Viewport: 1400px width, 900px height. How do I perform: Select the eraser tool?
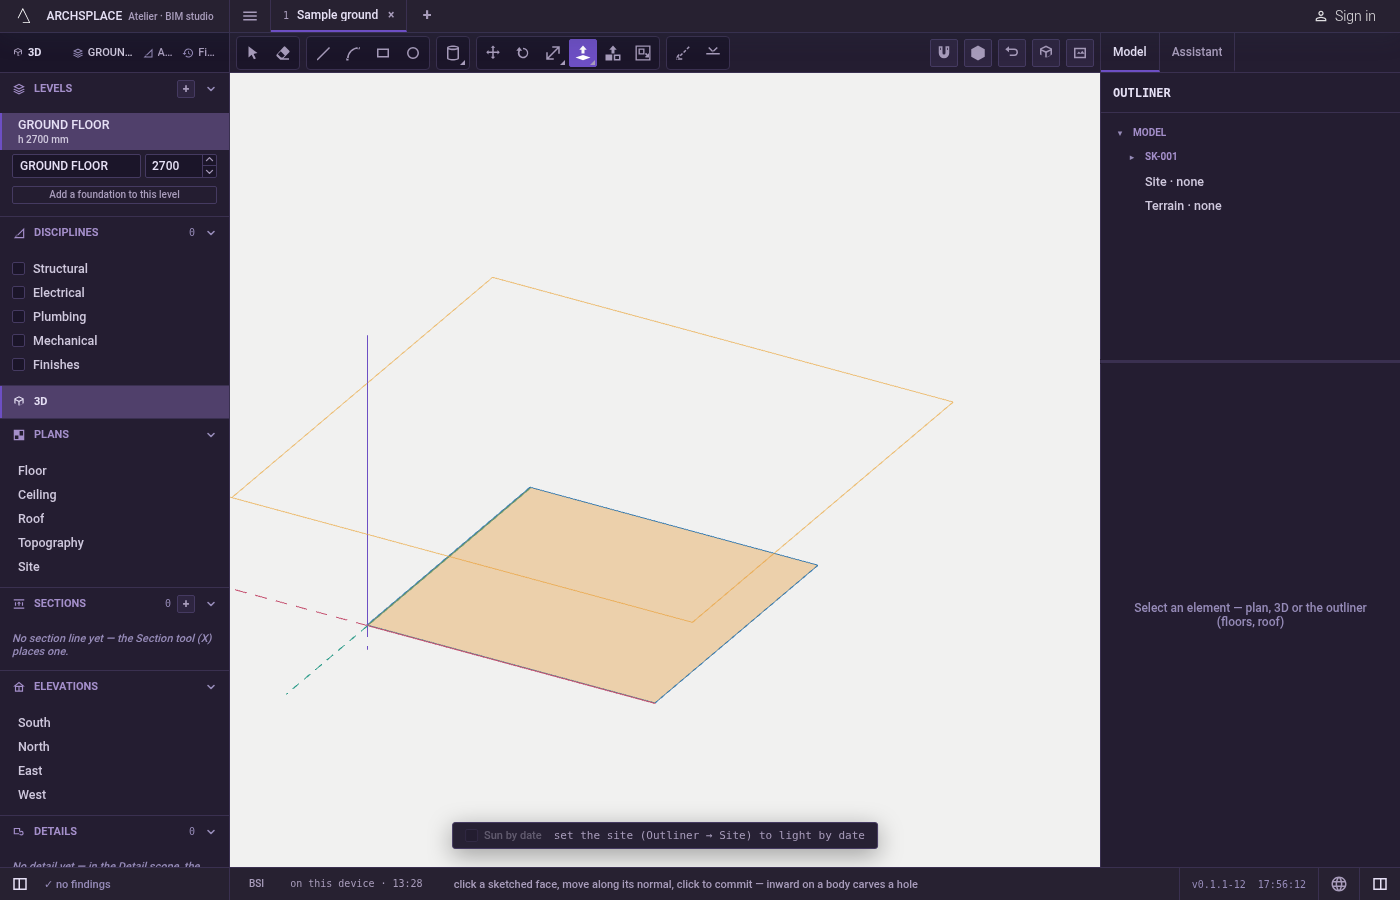(283, 53)
